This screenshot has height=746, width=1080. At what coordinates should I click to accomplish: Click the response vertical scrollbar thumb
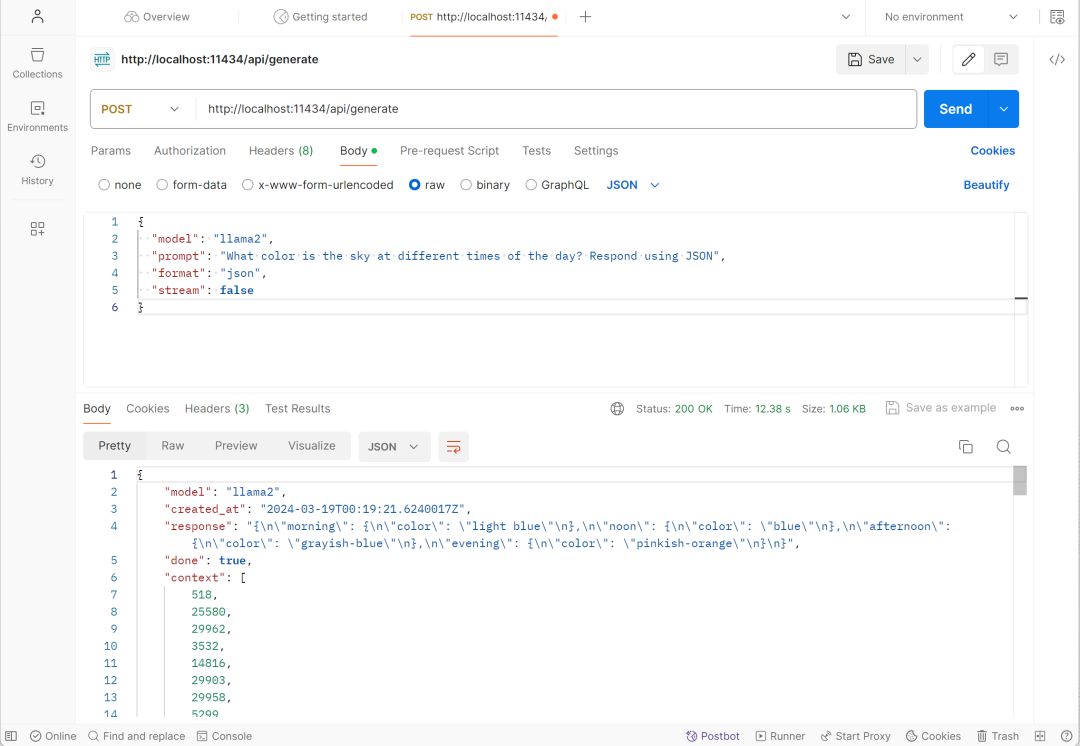pos(1020,480)
